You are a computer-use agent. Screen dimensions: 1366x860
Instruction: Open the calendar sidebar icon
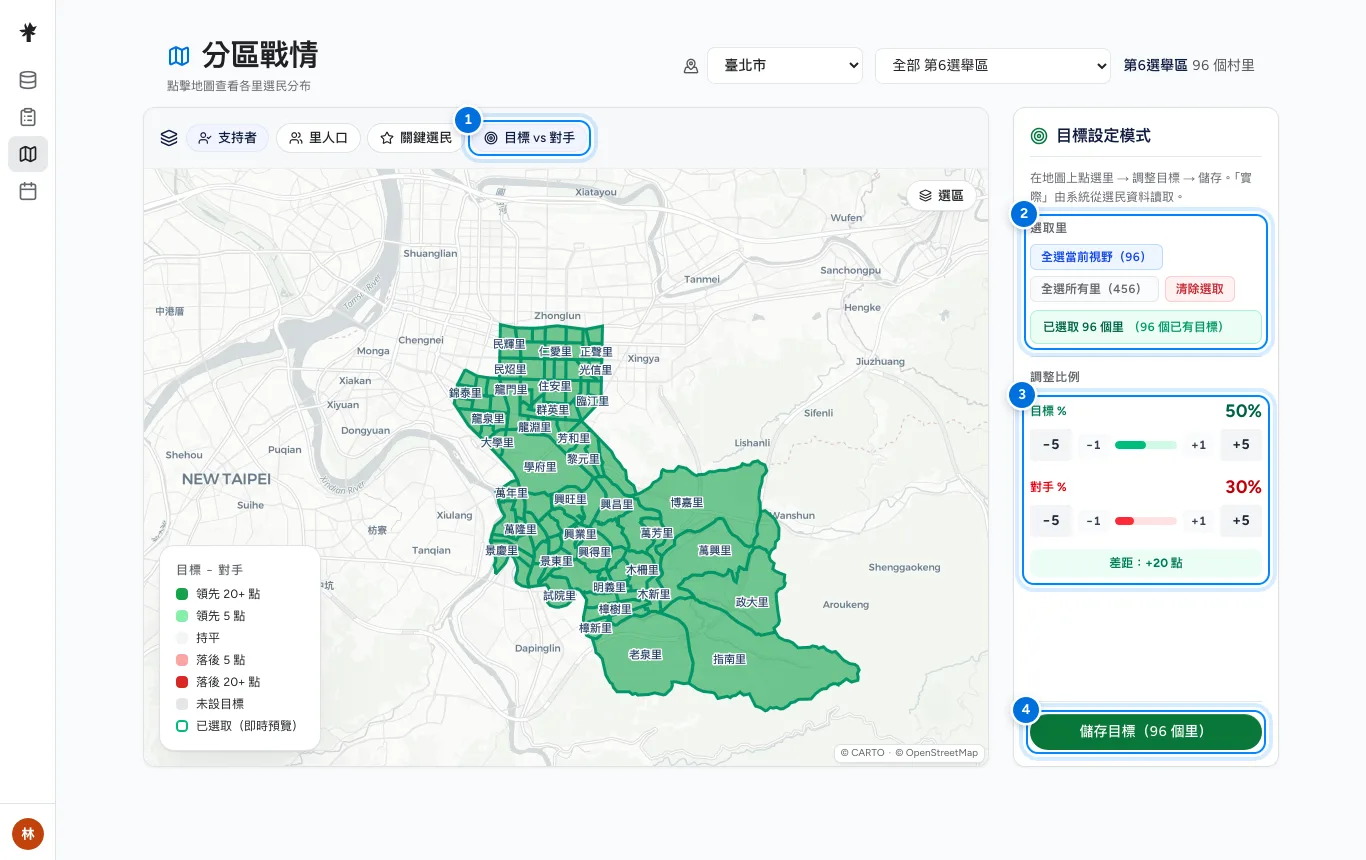click(28, 191)
